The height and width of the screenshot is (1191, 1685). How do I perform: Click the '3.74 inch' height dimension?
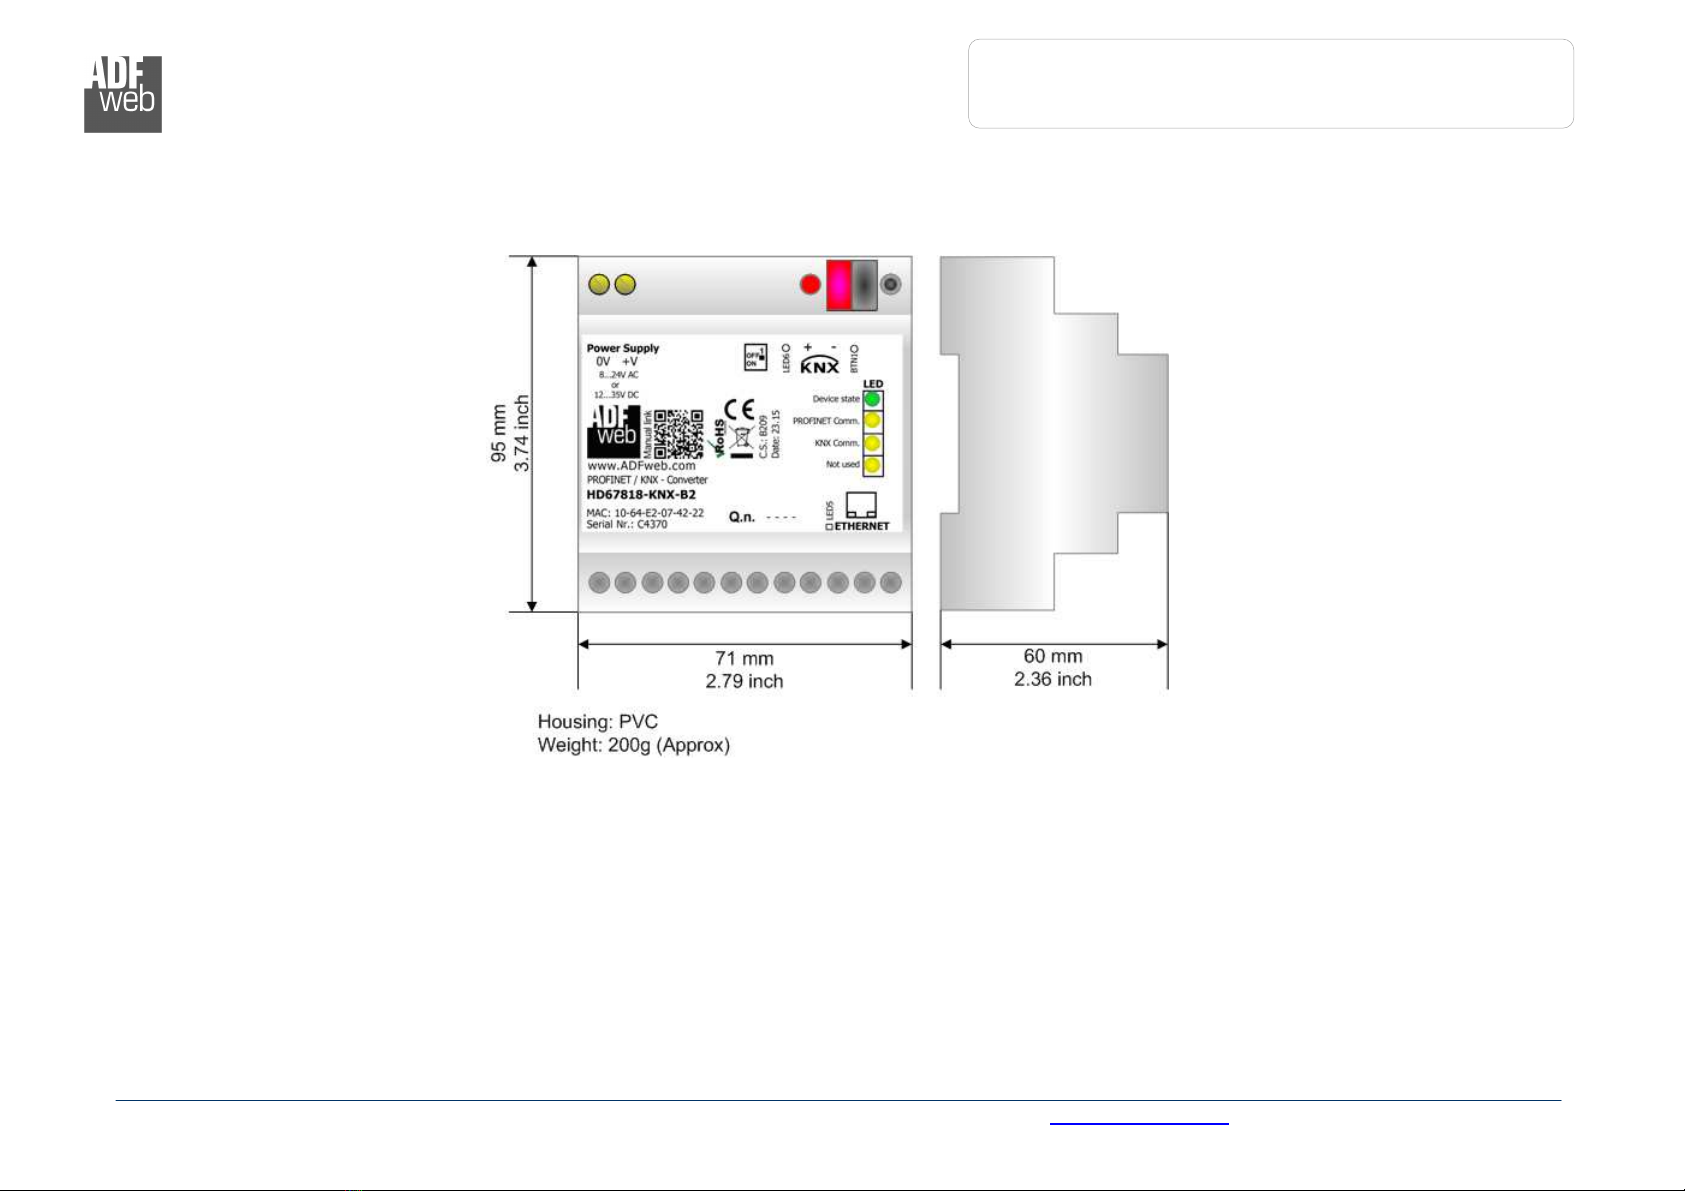[522, 433]
